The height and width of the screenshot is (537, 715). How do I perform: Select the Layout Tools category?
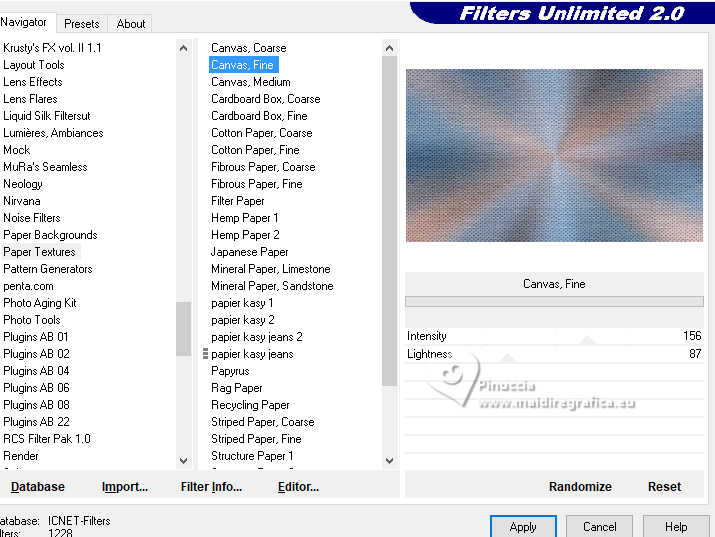pyautogui.click(x=34, y=65)
